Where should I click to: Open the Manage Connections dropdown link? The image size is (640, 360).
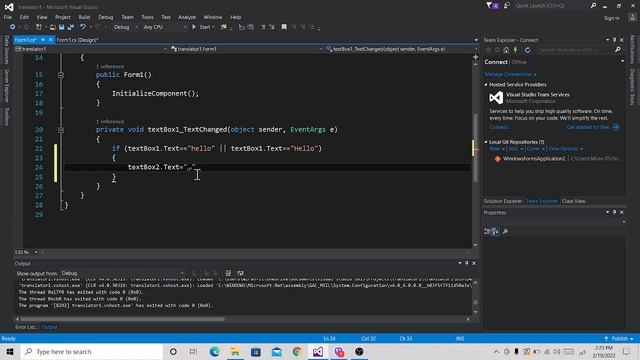pyautogui.click(x=510, y=74)
